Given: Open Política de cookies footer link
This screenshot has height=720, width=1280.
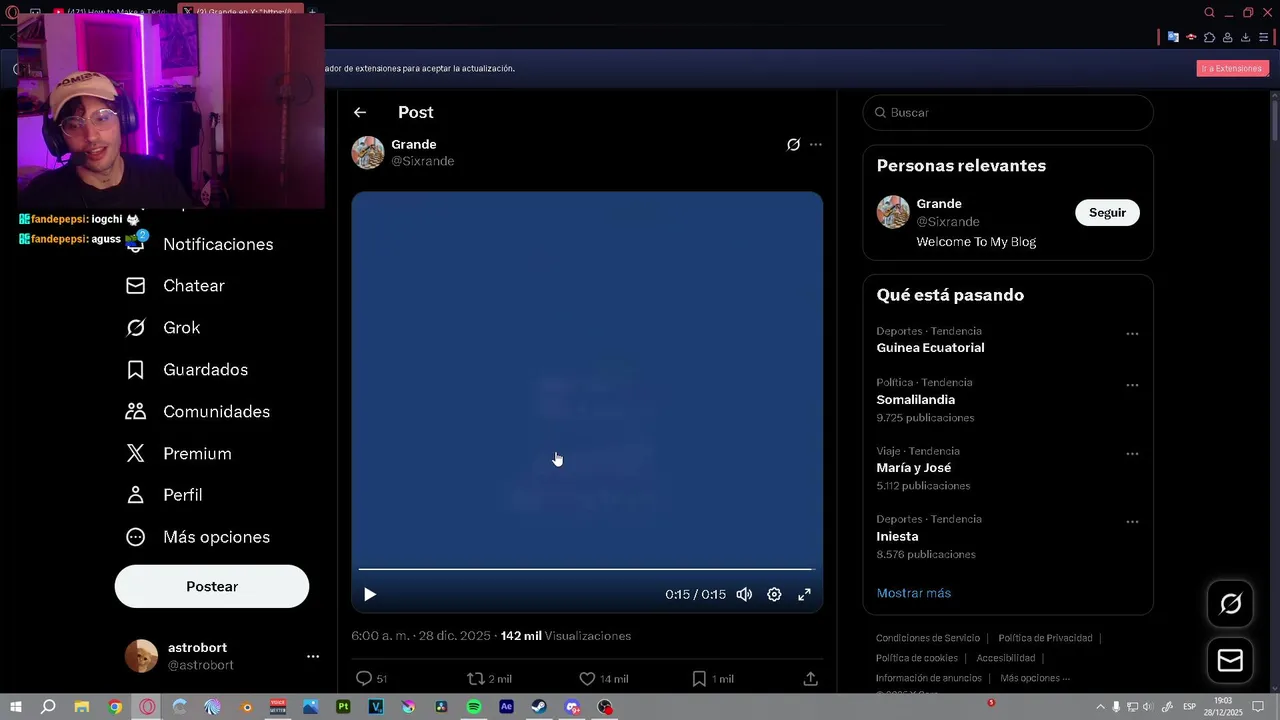Looking at the screenshot, I should tap(917, 658).
